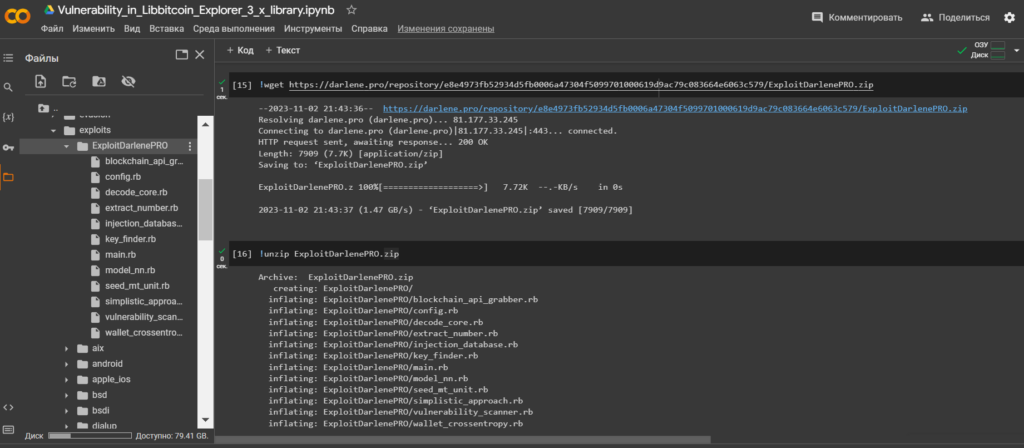Open the settings gear icon
This screenshot has width=1024, height=448.
(x=1009, y=18)
